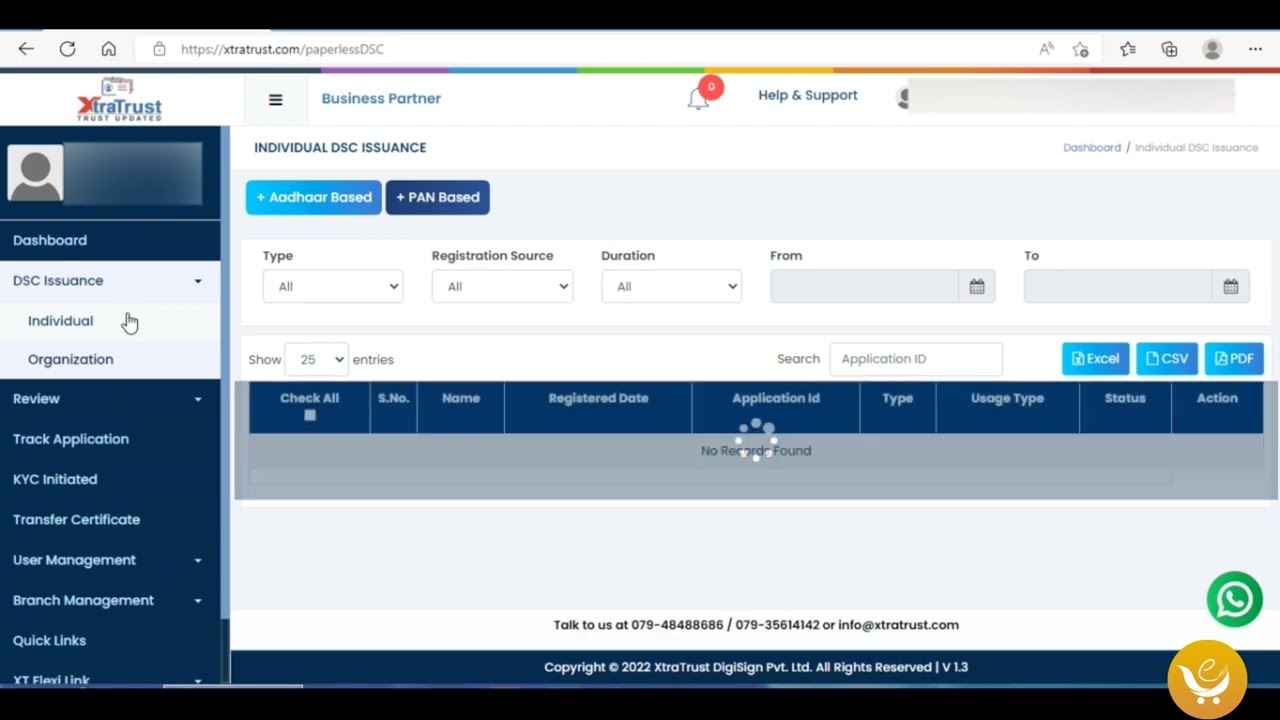Open the To date calendar icon
1280x720 pixels.
point(1231,287)
